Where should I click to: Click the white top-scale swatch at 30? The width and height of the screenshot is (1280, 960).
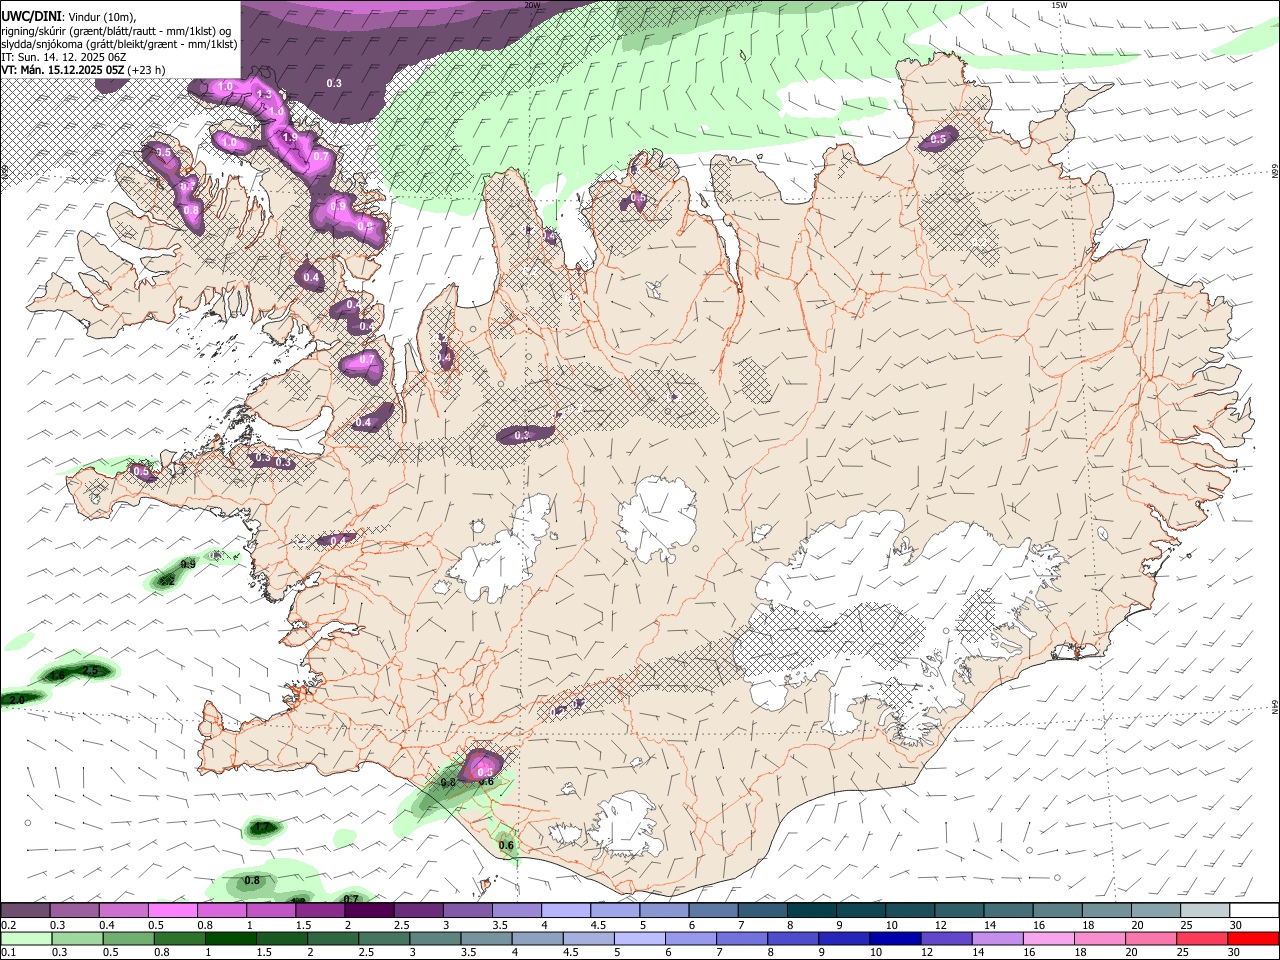click(1253, 909)
